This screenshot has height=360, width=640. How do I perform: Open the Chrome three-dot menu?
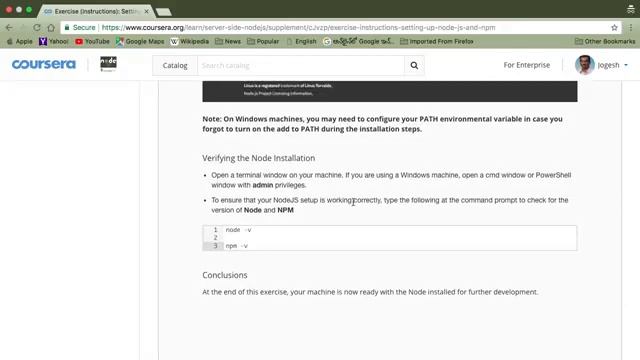click(631, 27)
